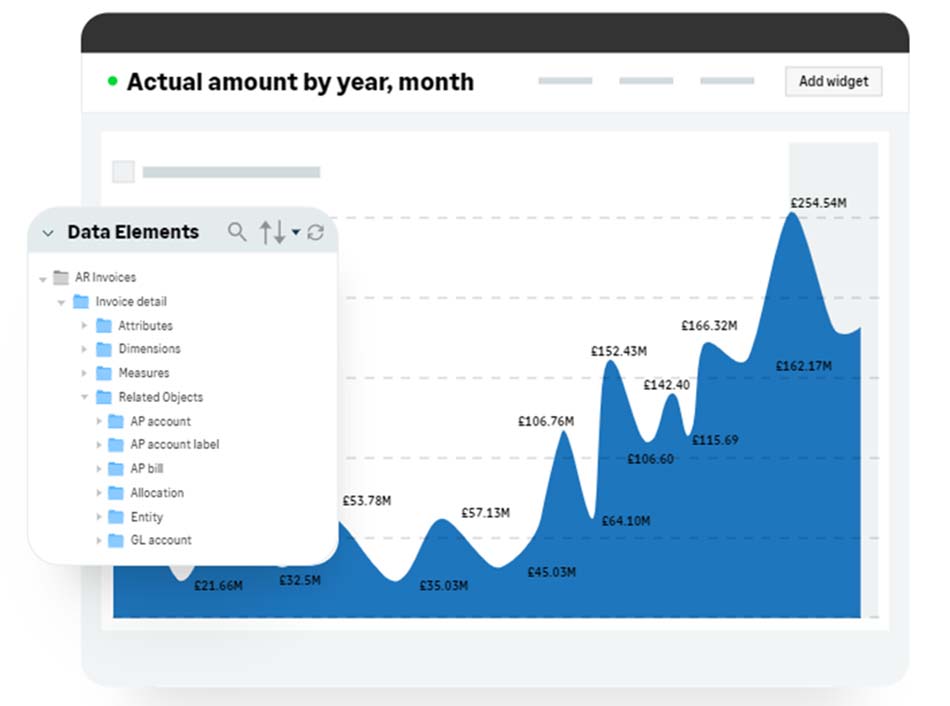Expand the Dimensions folder arrow

tap(84, 349)
